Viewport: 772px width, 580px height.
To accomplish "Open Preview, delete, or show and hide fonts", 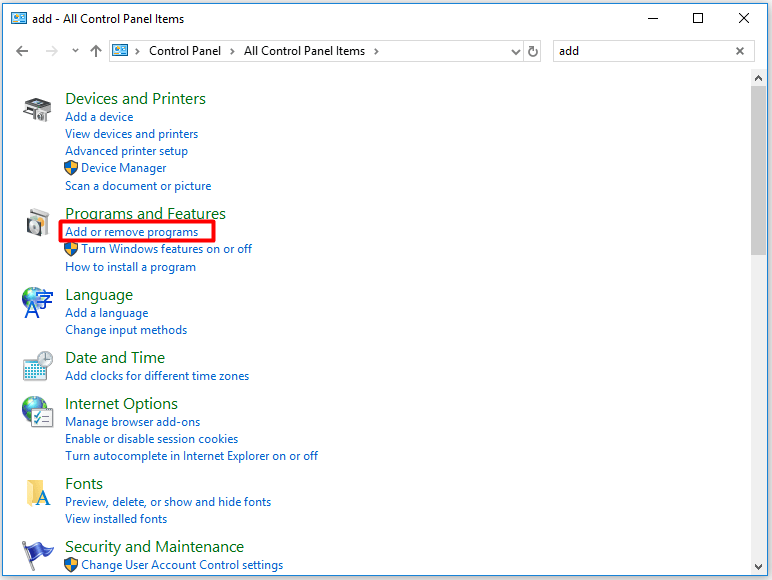I will 168,502.
